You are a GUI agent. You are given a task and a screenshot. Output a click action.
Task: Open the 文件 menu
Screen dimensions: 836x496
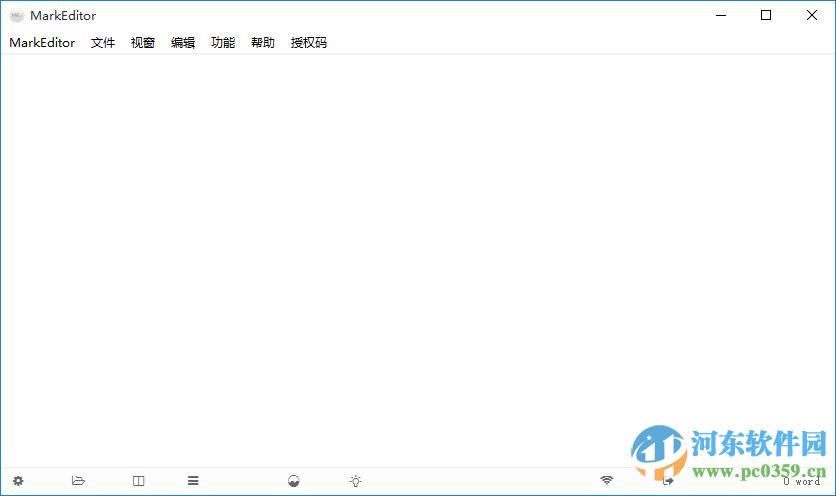(103, 43)
